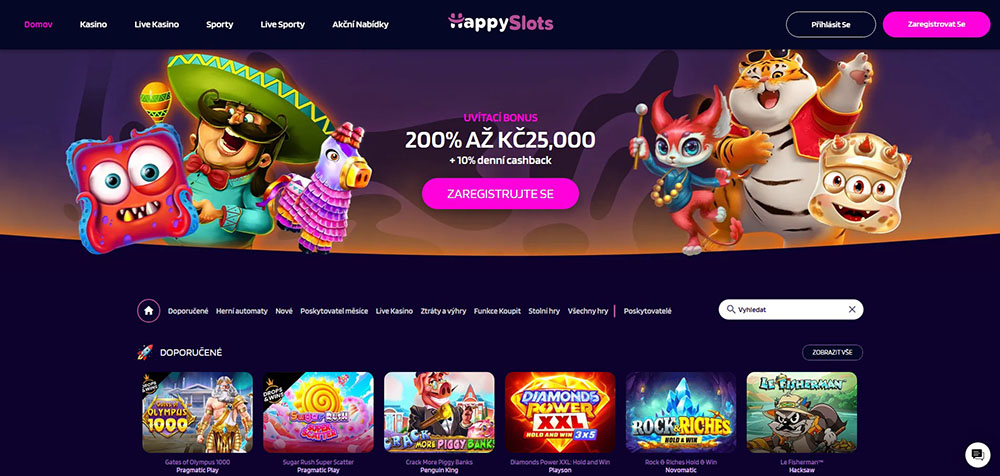1000x476 pixels.
Task: Click Zobrazit vše to show all recommended
Action: coord(832,352)
